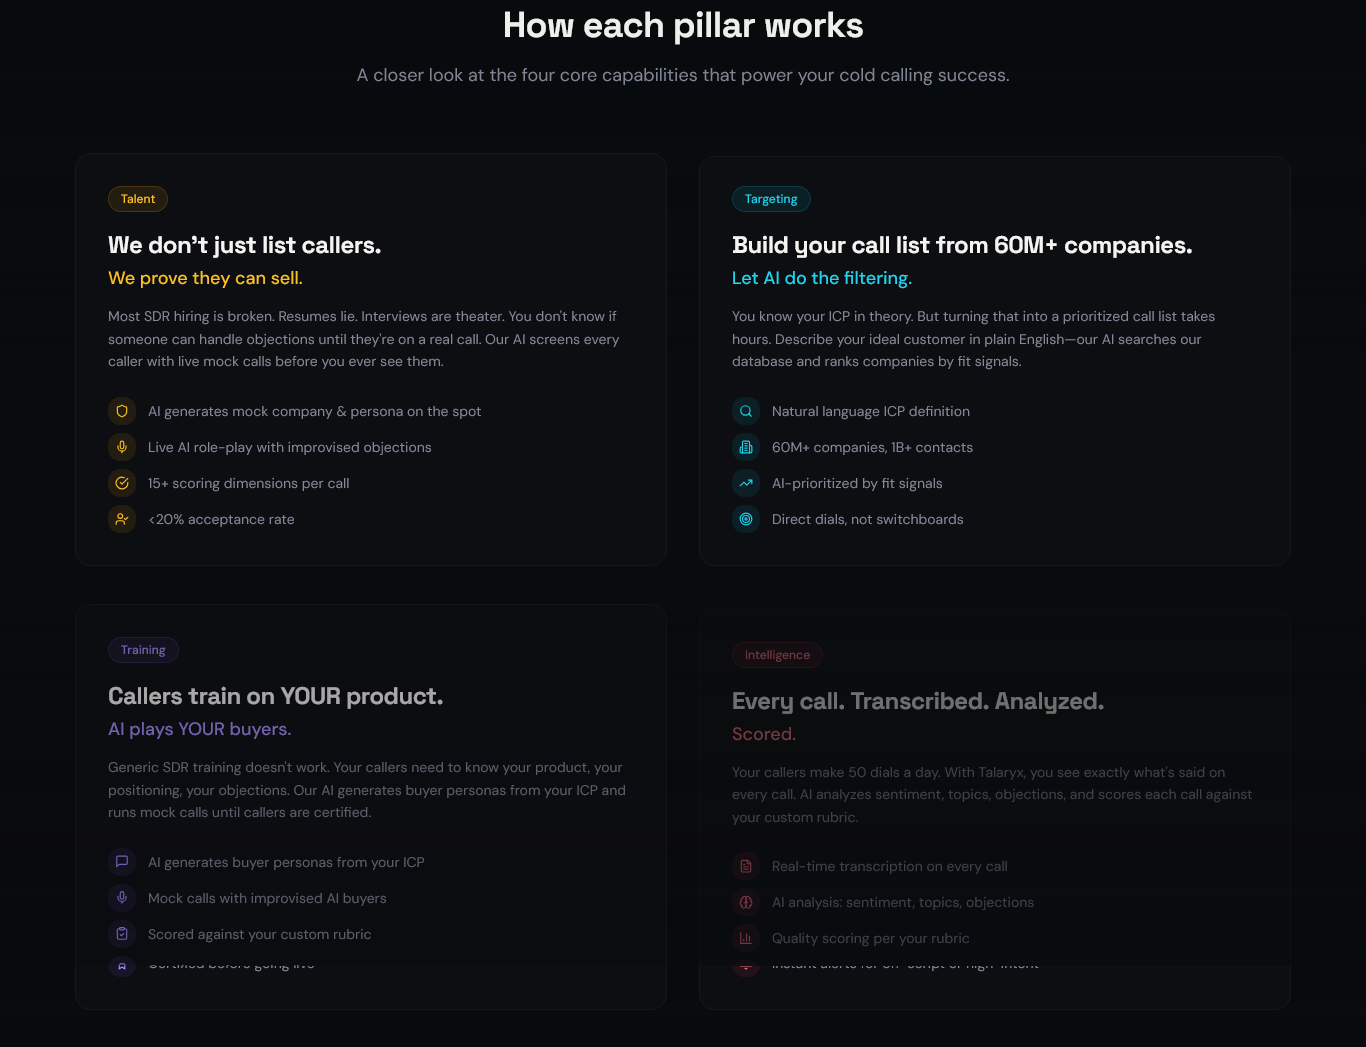Click the user-check icon by acceptance rate
The image size is (1366, 1047).
[122, 519]
